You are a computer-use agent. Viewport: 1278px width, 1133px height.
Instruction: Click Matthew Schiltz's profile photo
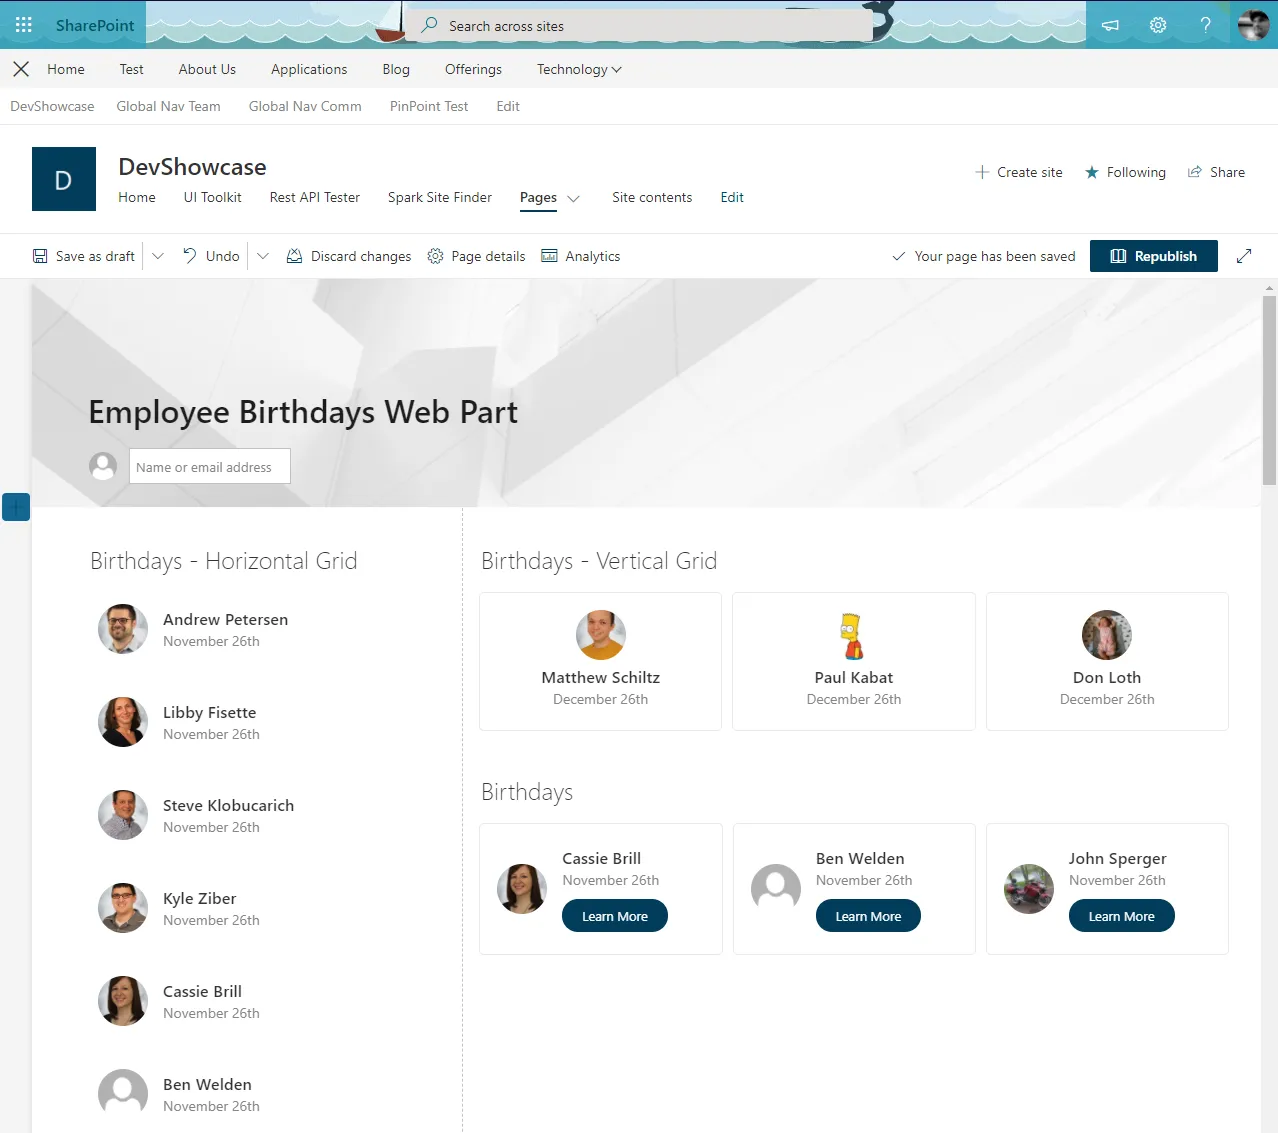point(601,635)
